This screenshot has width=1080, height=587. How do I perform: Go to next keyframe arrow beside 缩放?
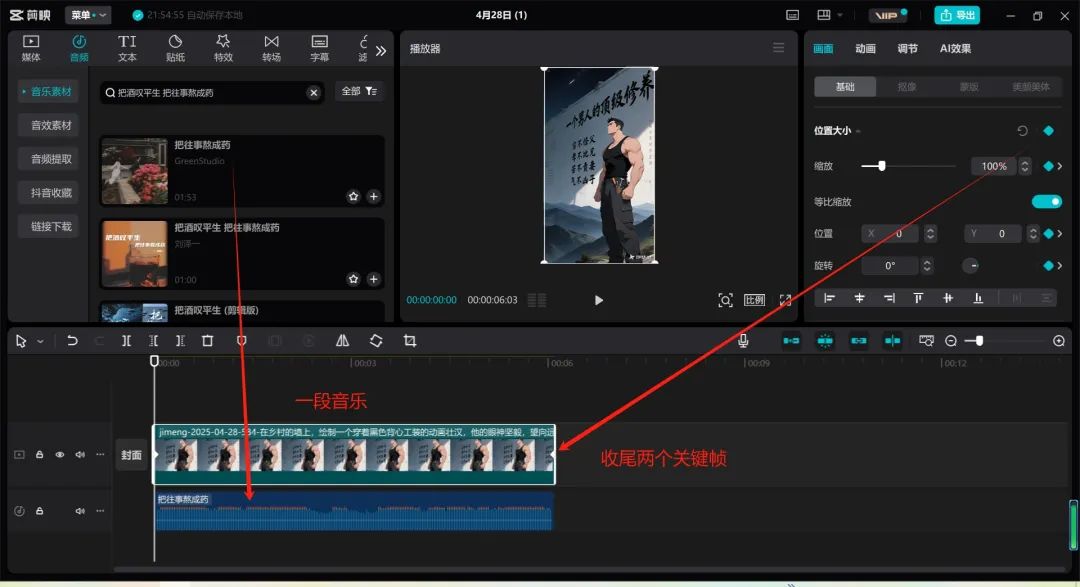click(x=1059, y=166)
